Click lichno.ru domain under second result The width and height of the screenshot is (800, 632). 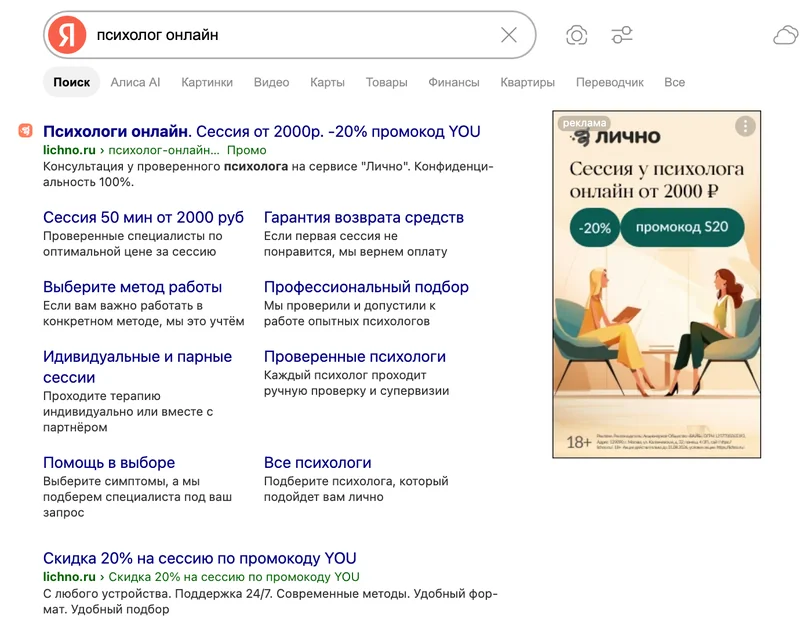tap(69, 577)
